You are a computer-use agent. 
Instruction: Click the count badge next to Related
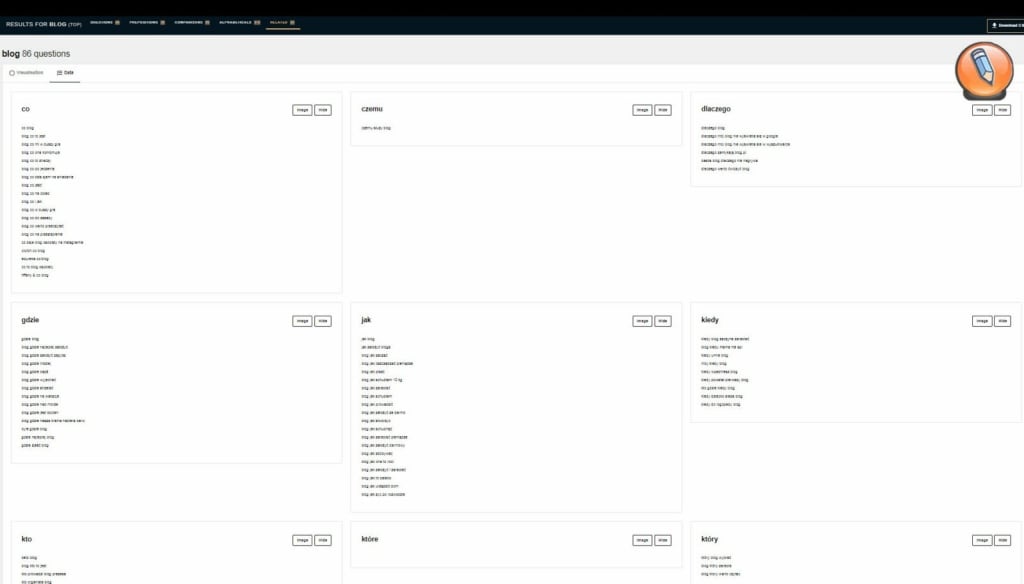[291, 23]
